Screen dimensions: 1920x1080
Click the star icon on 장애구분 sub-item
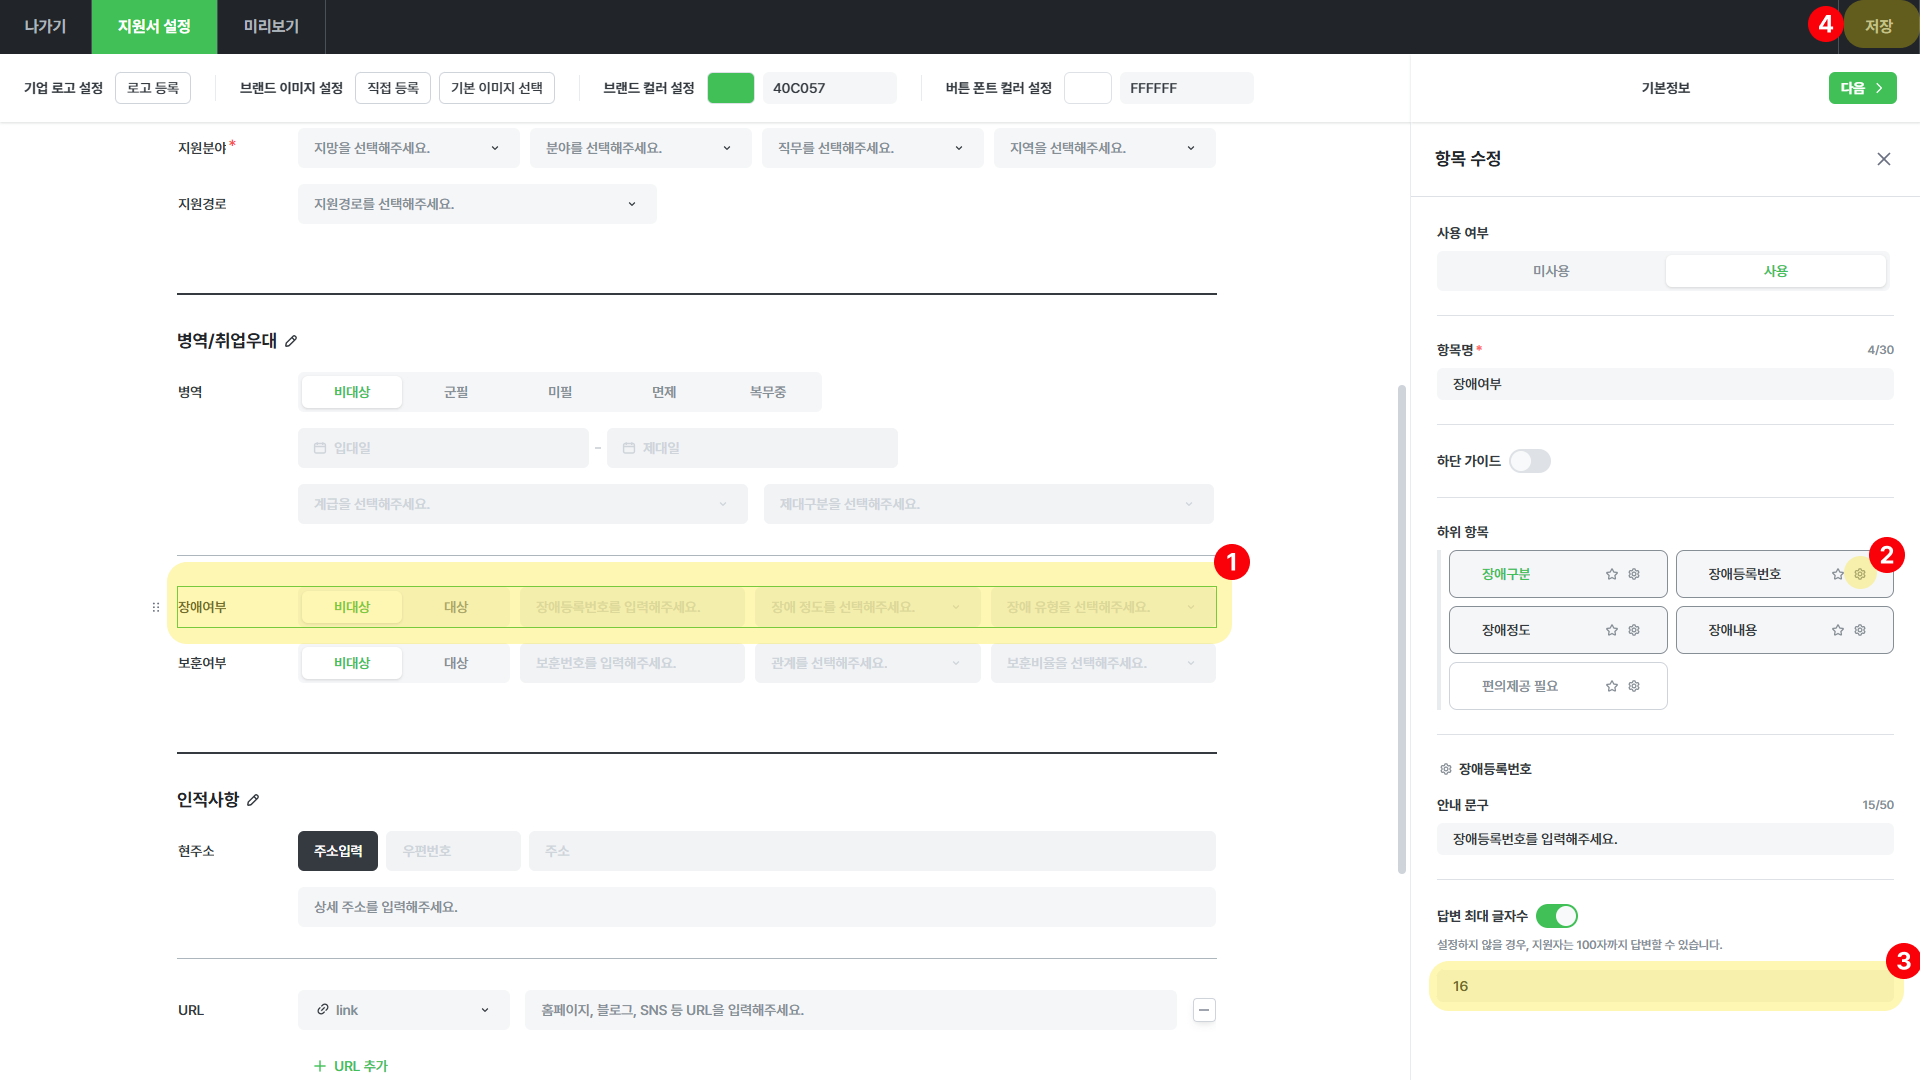1611,574
